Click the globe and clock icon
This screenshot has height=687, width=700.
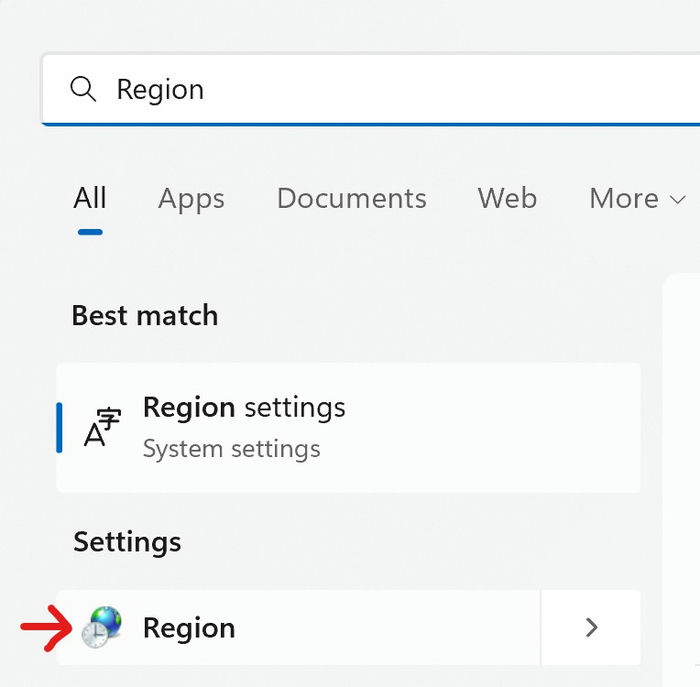102,627
